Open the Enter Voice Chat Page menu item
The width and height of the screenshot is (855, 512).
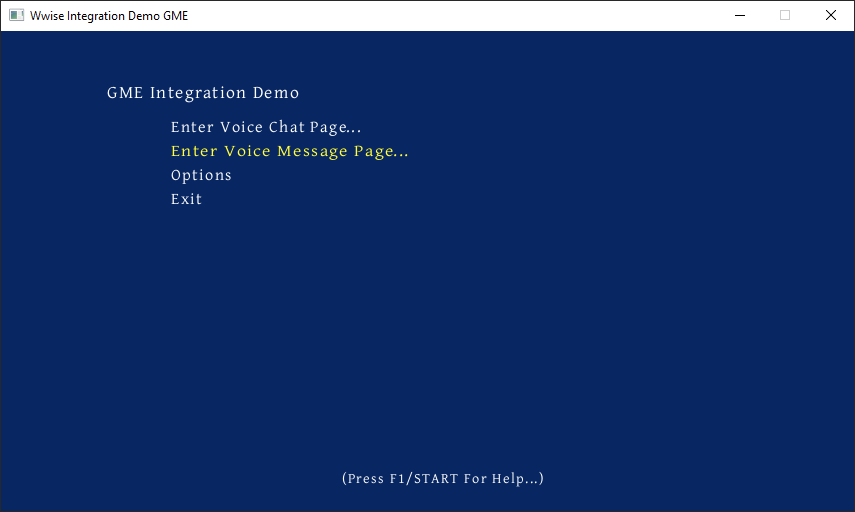pyautogui.click(x=265, y=127)
